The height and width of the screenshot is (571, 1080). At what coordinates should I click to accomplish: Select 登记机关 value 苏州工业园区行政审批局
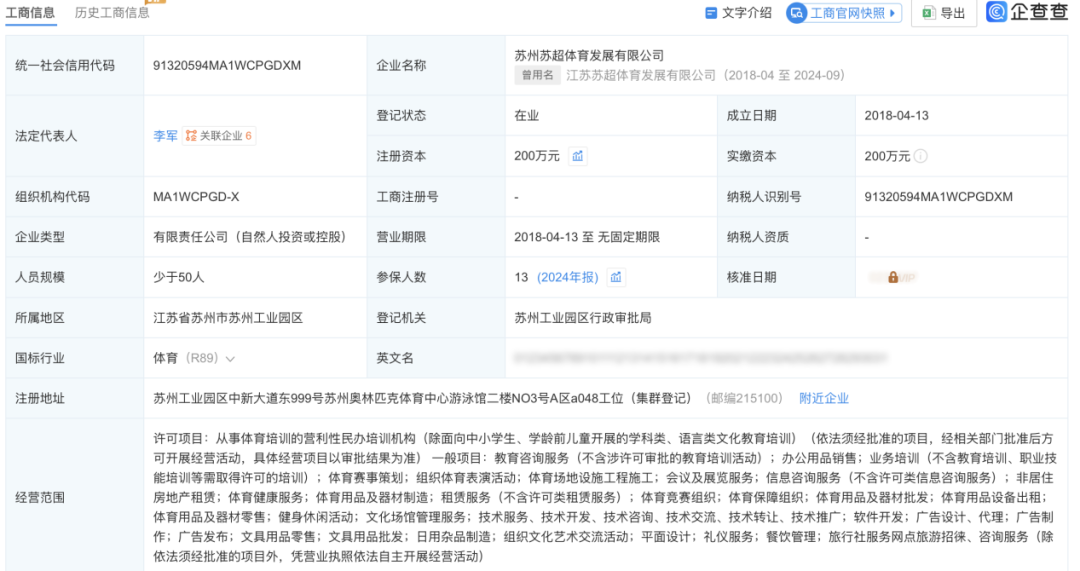point(583,318)
